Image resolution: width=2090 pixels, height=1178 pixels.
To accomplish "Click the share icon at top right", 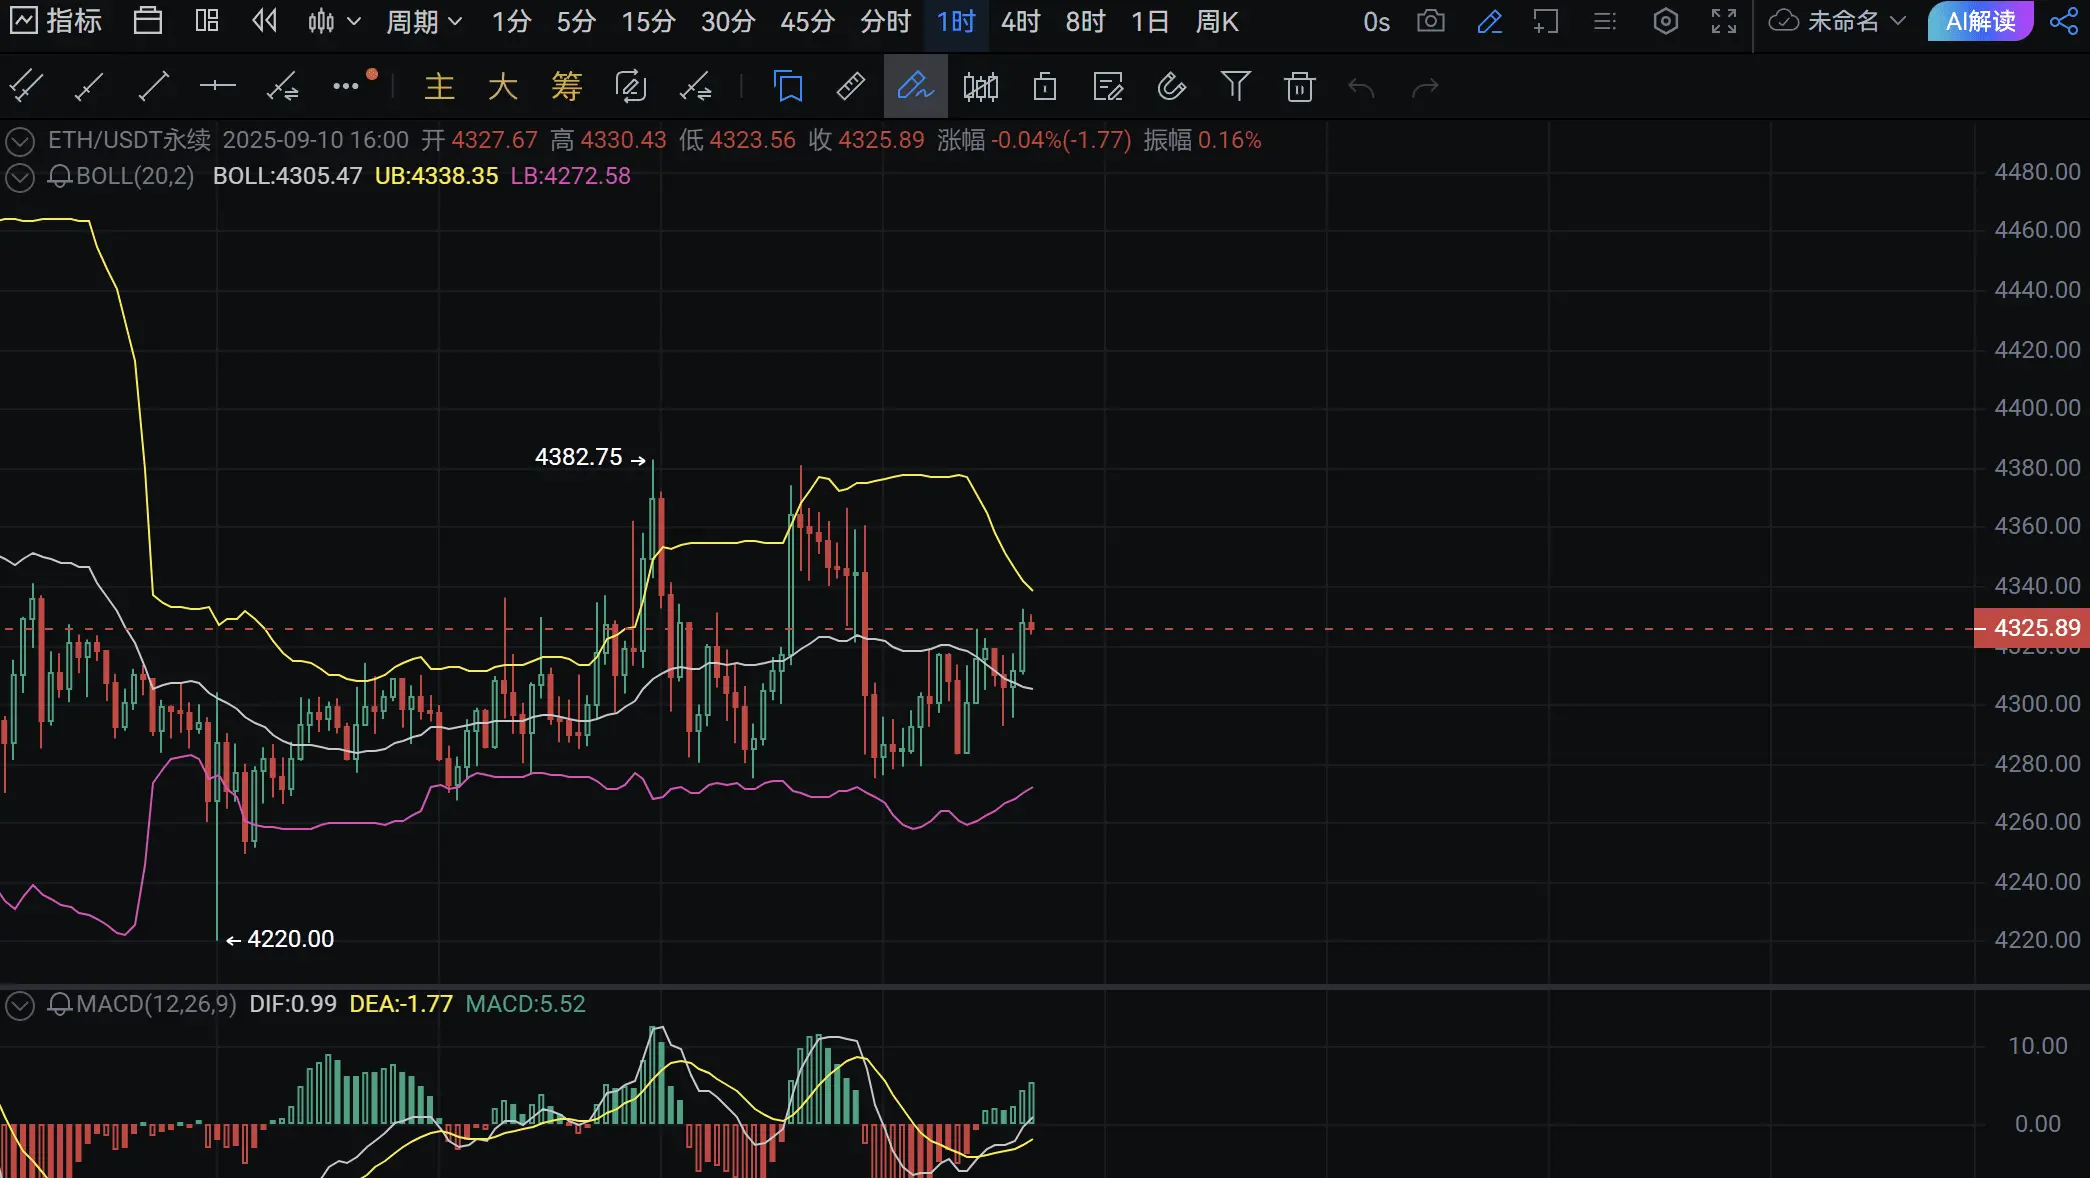I will 2064,21.
